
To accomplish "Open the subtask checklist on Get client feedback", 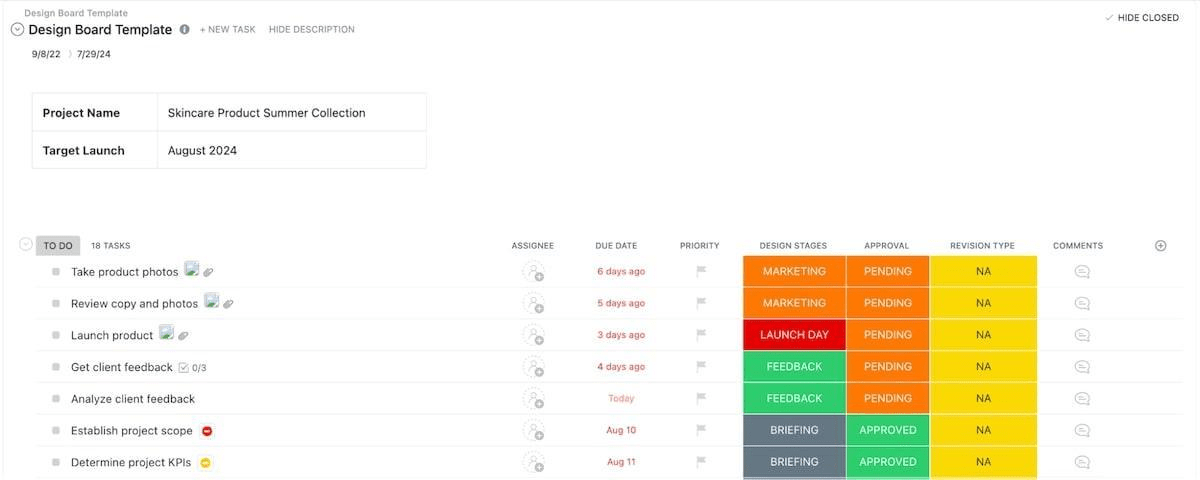I will pyautogui.click(x=191, y=368).
